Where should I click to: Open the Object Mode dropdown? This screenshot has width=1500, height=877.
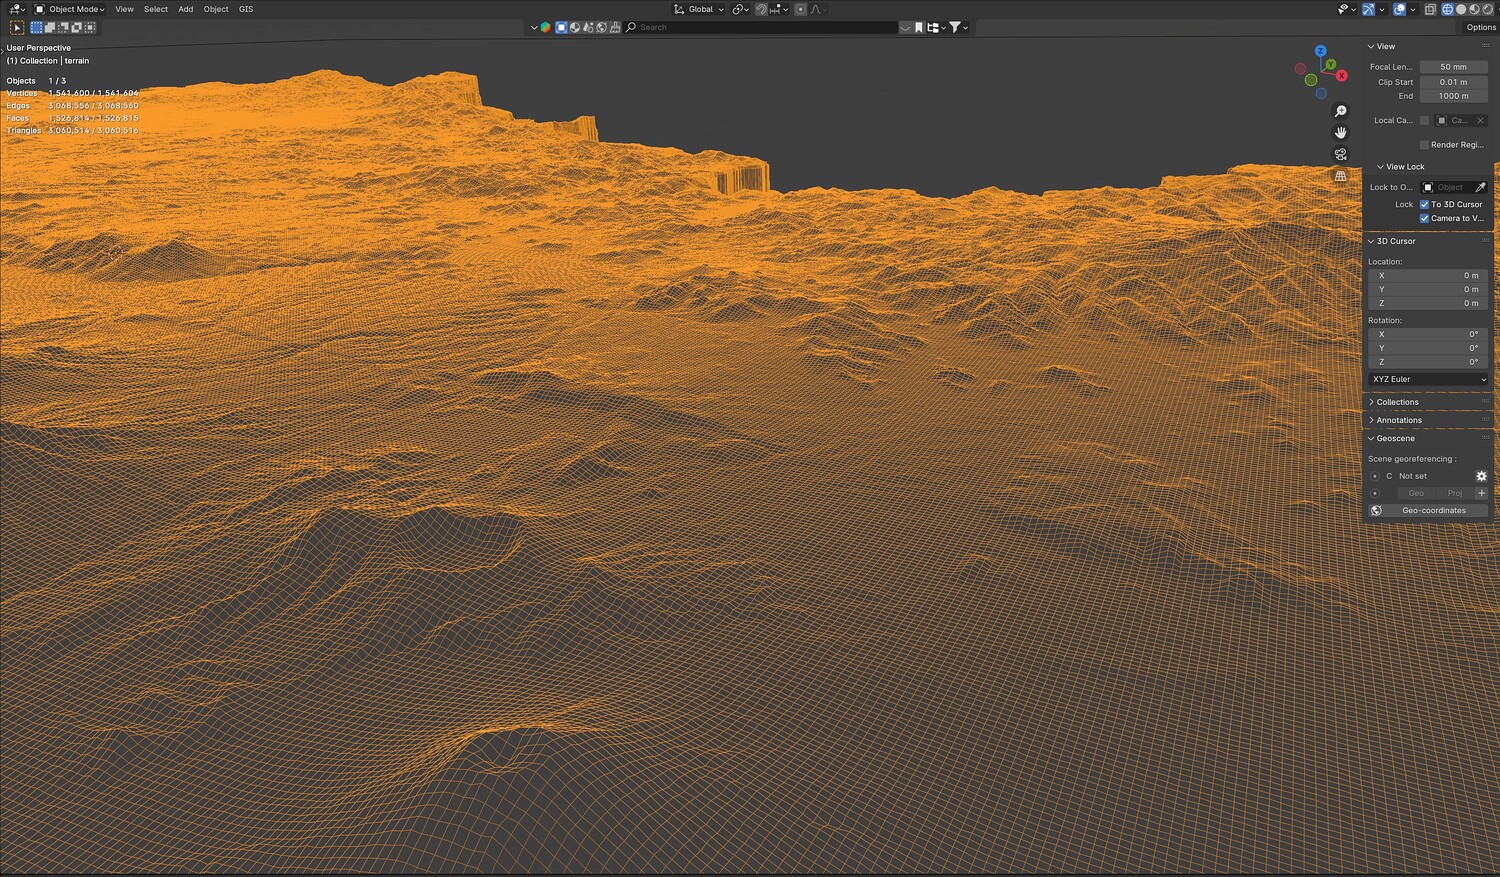coord(70,9)
